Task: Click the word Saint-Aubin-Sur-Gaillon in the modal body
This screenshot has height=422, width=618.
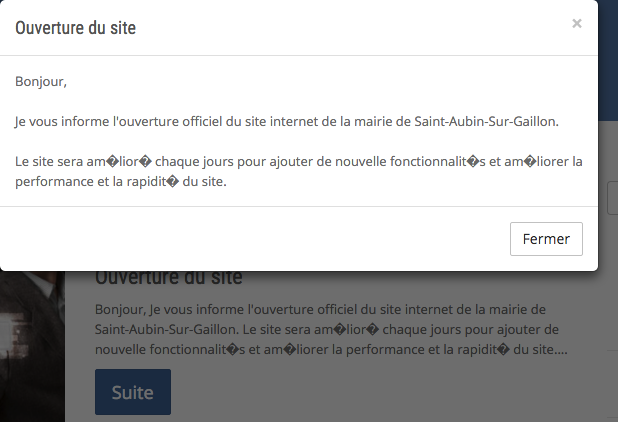Action: (x=486, y=121)
